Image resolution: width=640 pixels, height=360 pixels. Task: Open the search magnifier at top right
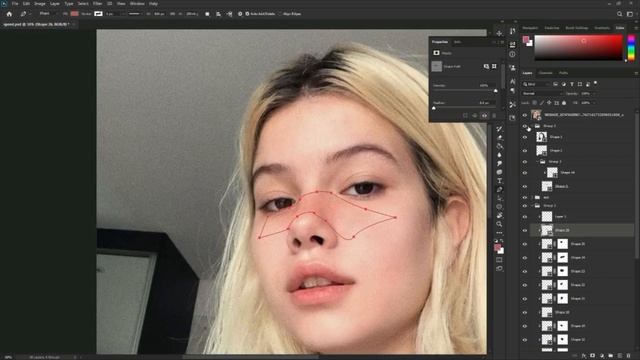click(x=620, y=14)
